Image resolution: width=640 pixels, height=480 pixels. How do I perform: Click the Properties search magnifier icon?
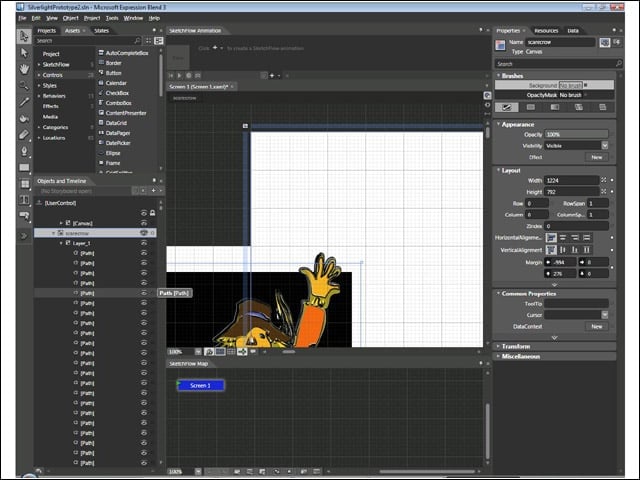618,64
